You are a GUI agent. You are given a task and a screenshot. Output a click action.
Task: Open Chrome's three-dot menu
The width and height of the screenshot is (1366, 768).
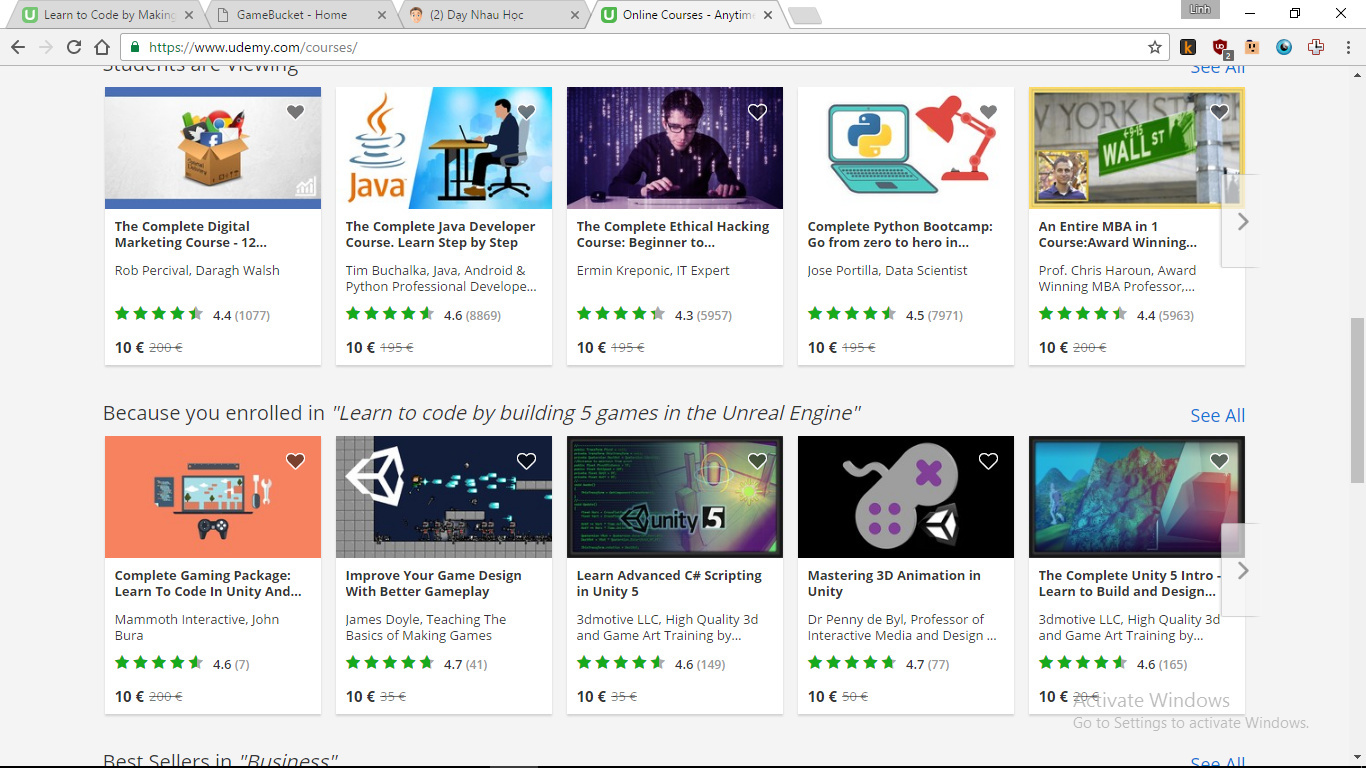click(1347, 47)
